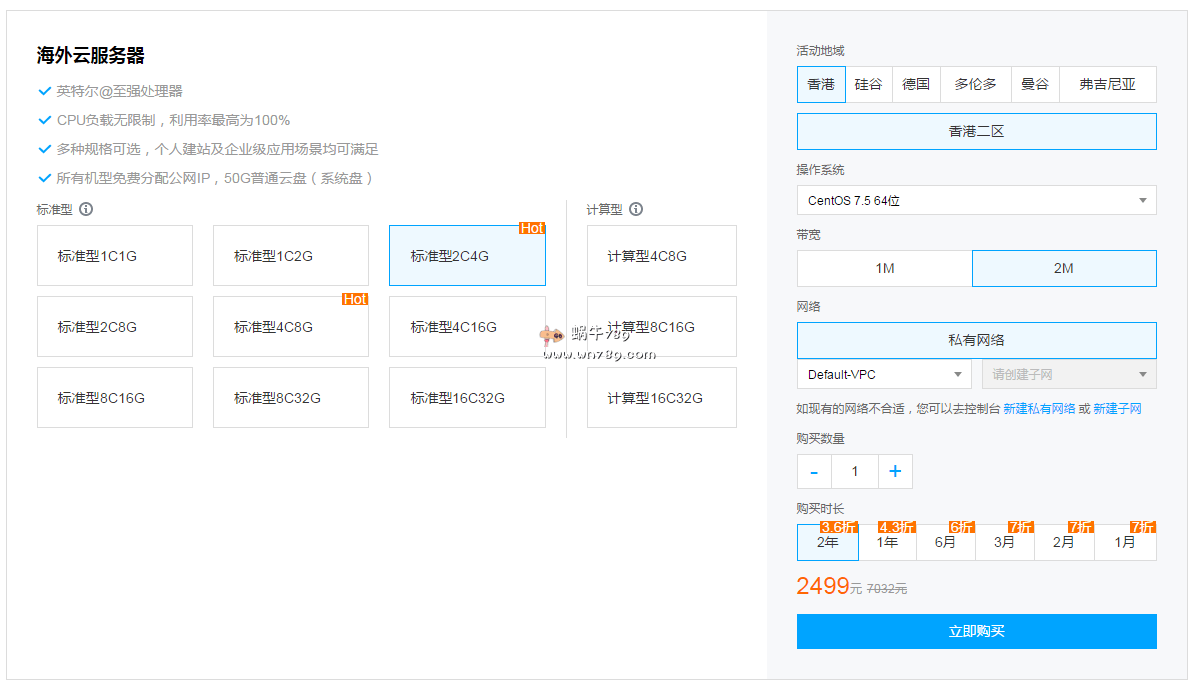Open the 新建私有网络 link

1039,409
